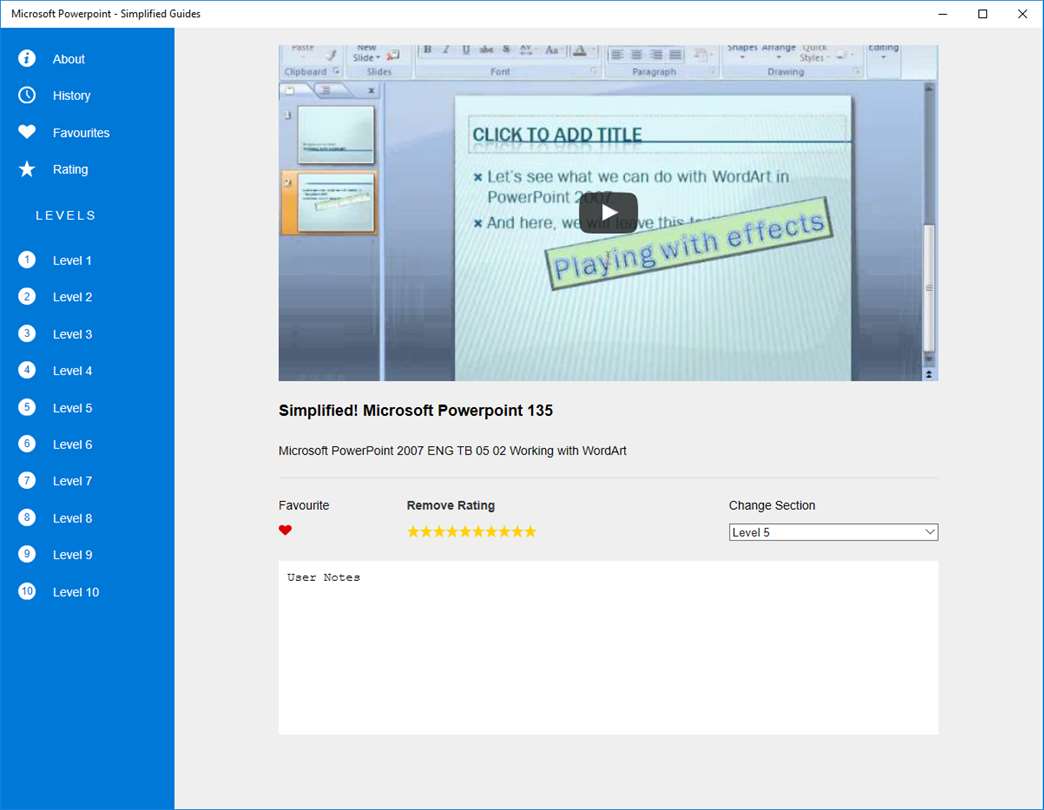Click the Favourites heart icon in sidebar
The width and height of the screenshot is (1044, 810).
[27, 132]
